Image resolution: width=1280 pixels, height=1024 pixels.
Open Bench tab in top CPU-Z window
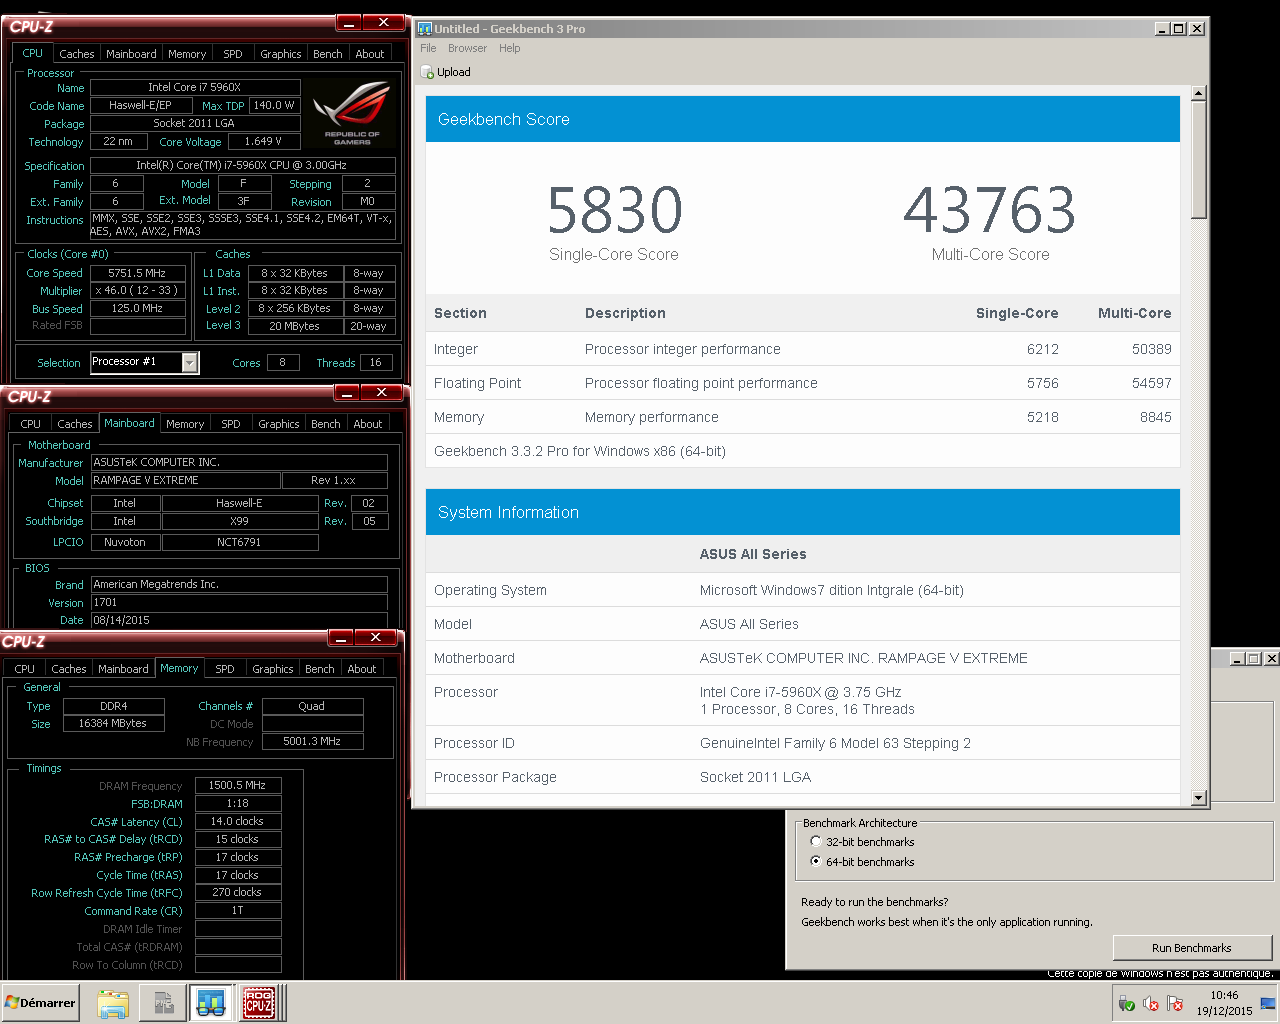pos(328,54)
